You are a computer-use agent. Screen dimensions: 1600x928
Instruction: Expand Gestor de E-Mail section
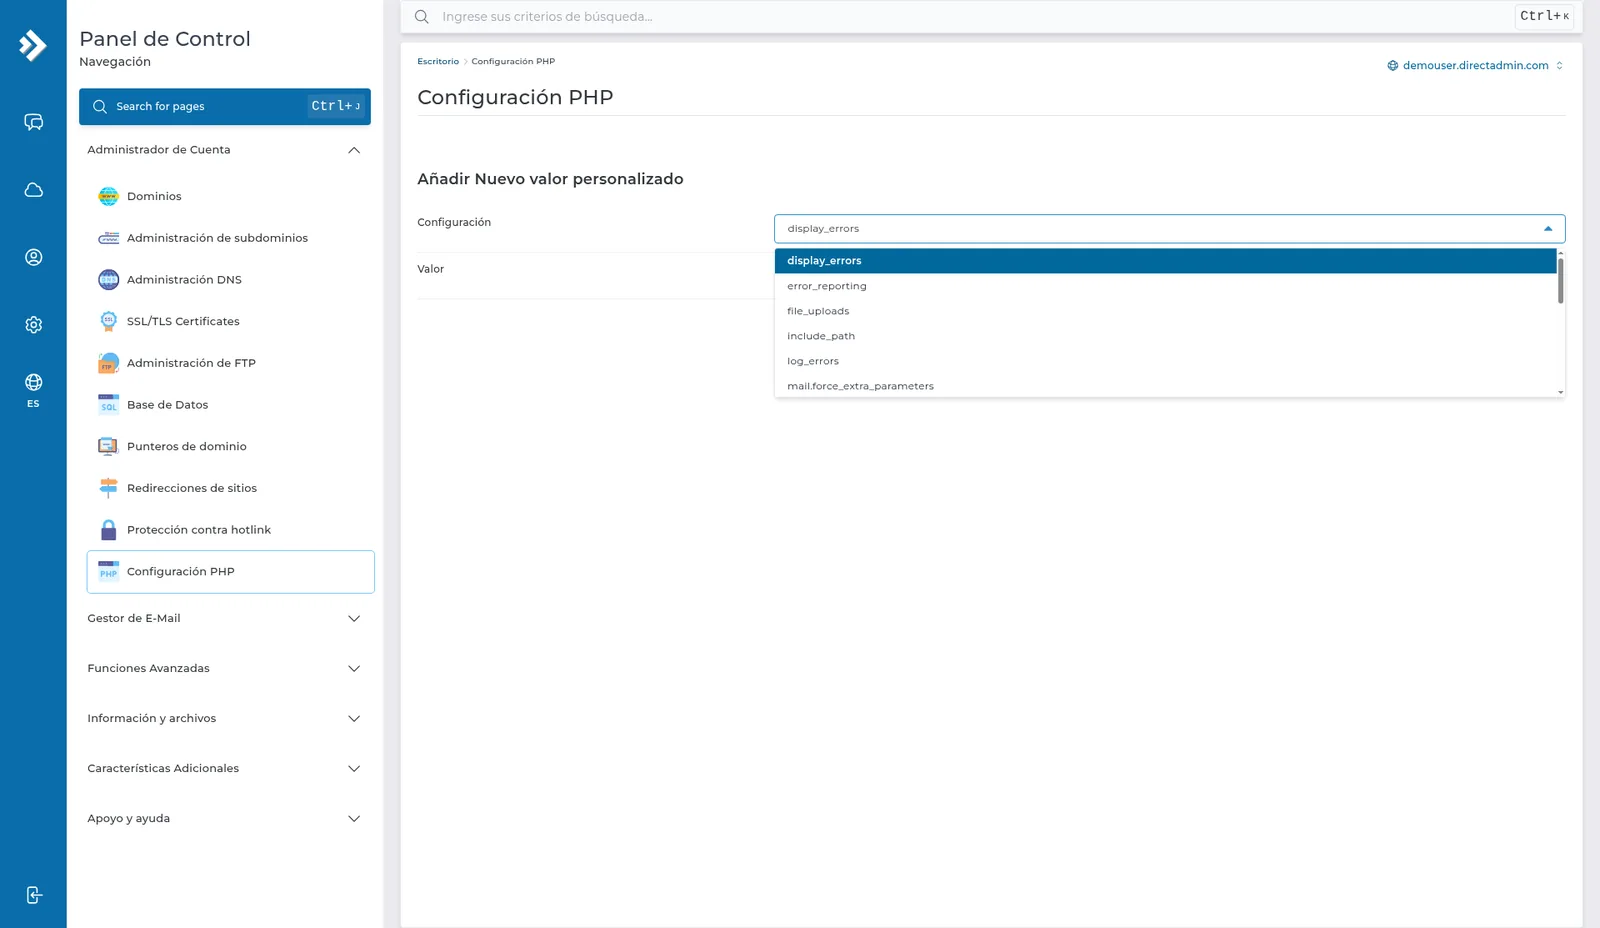pos(225,618)
